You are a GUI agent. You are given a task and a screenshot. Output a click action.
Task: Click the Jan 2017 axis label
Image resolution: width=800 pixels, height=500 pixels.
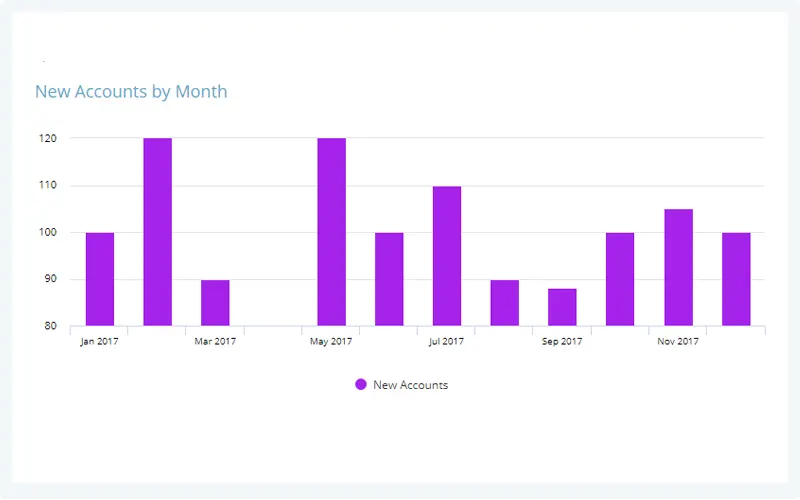pos(99,341)
